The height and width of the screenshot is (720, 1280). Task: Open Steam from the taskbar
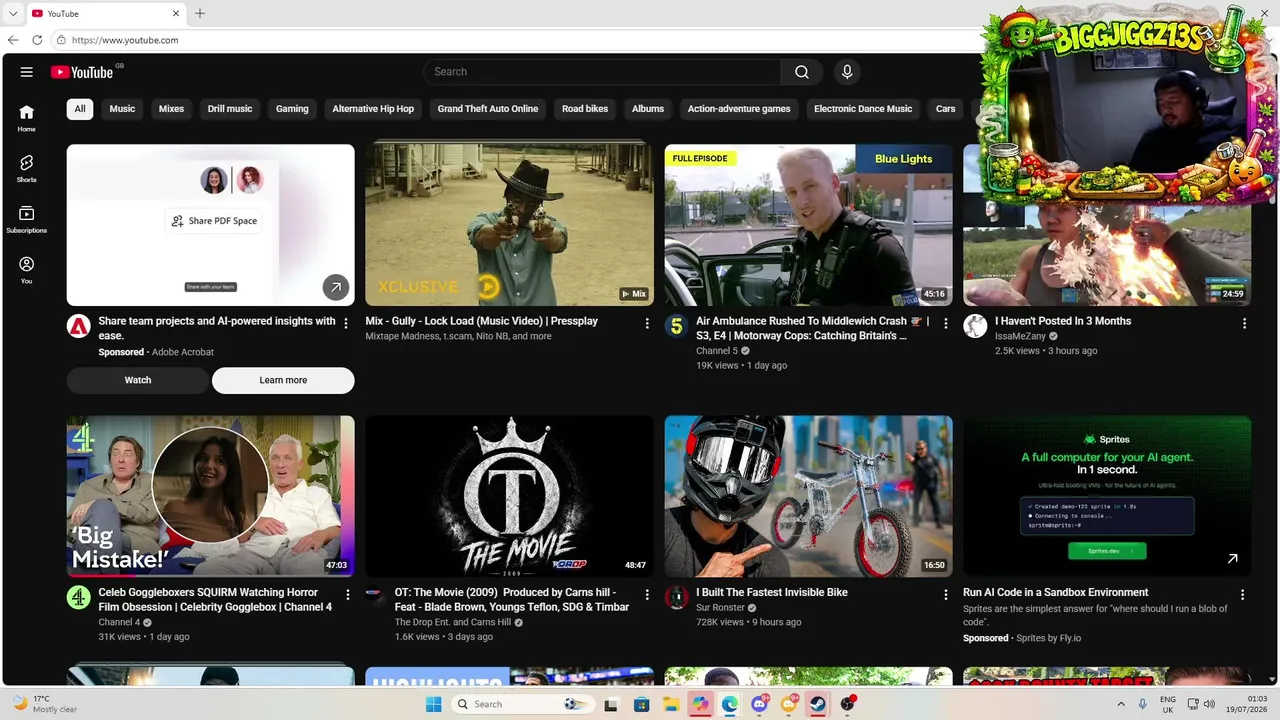[818, 704]
